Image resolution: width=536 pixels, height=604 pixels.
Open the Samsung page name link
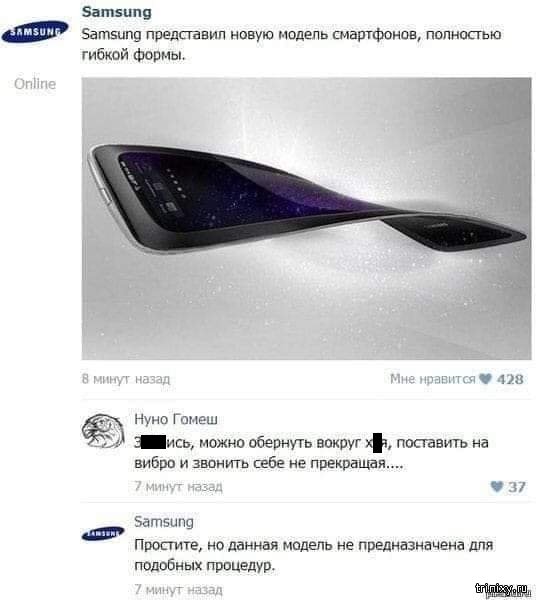[x=116, y=12]
